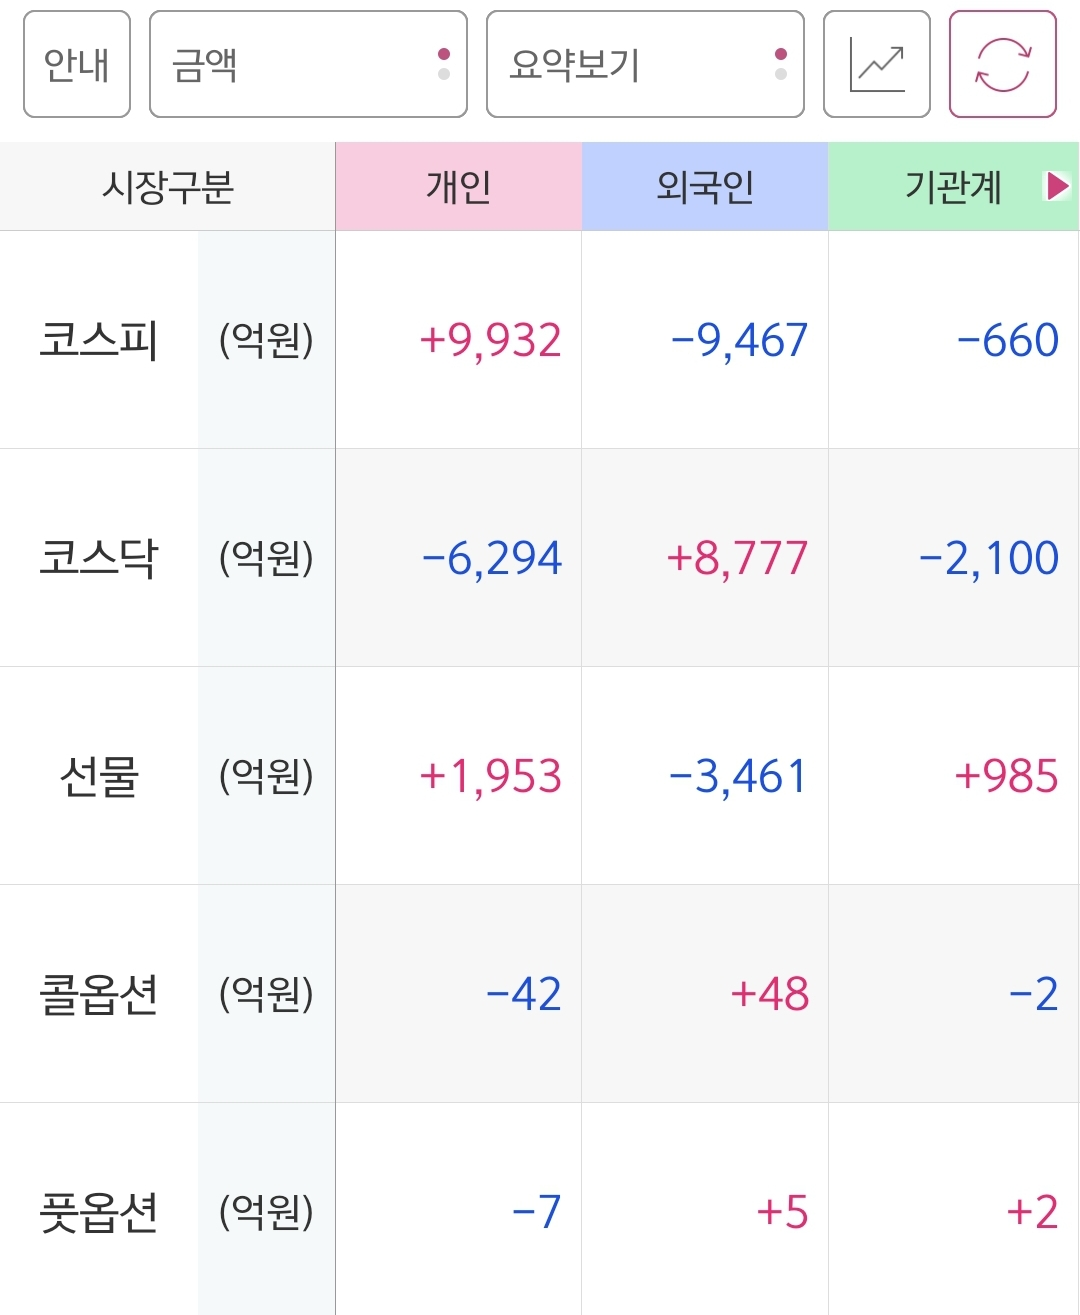Open the line chart view icon
This screenshot has width=1080, height=1315.
[x=877, y=64]
